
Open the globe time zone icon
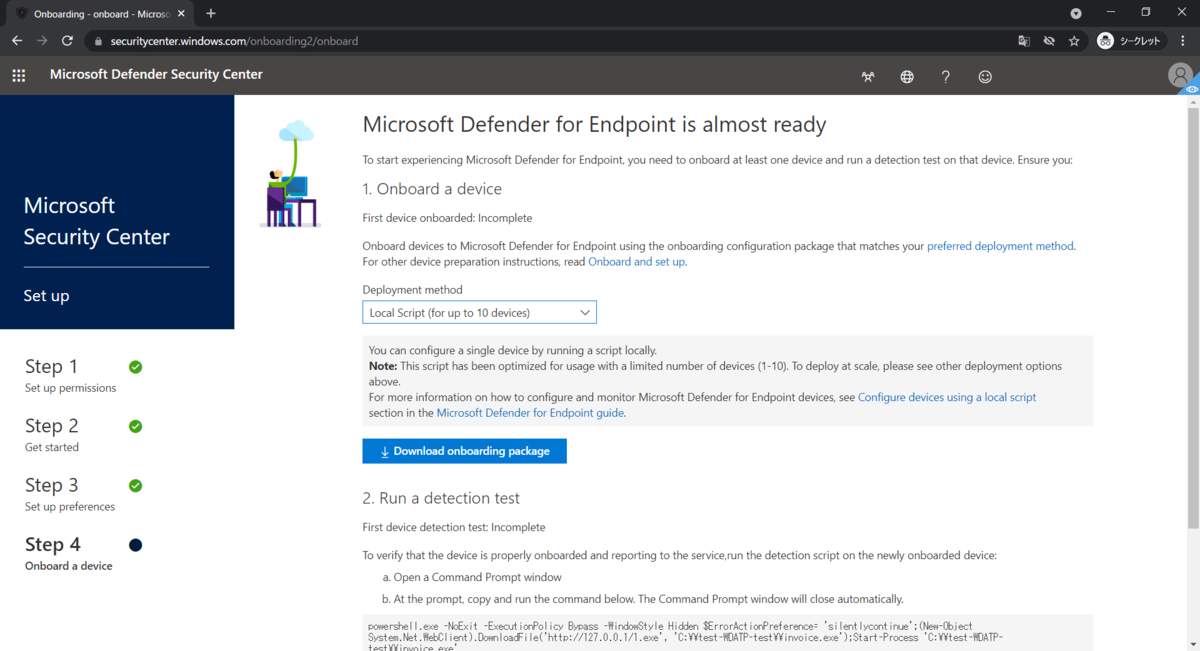click(907, 76)
